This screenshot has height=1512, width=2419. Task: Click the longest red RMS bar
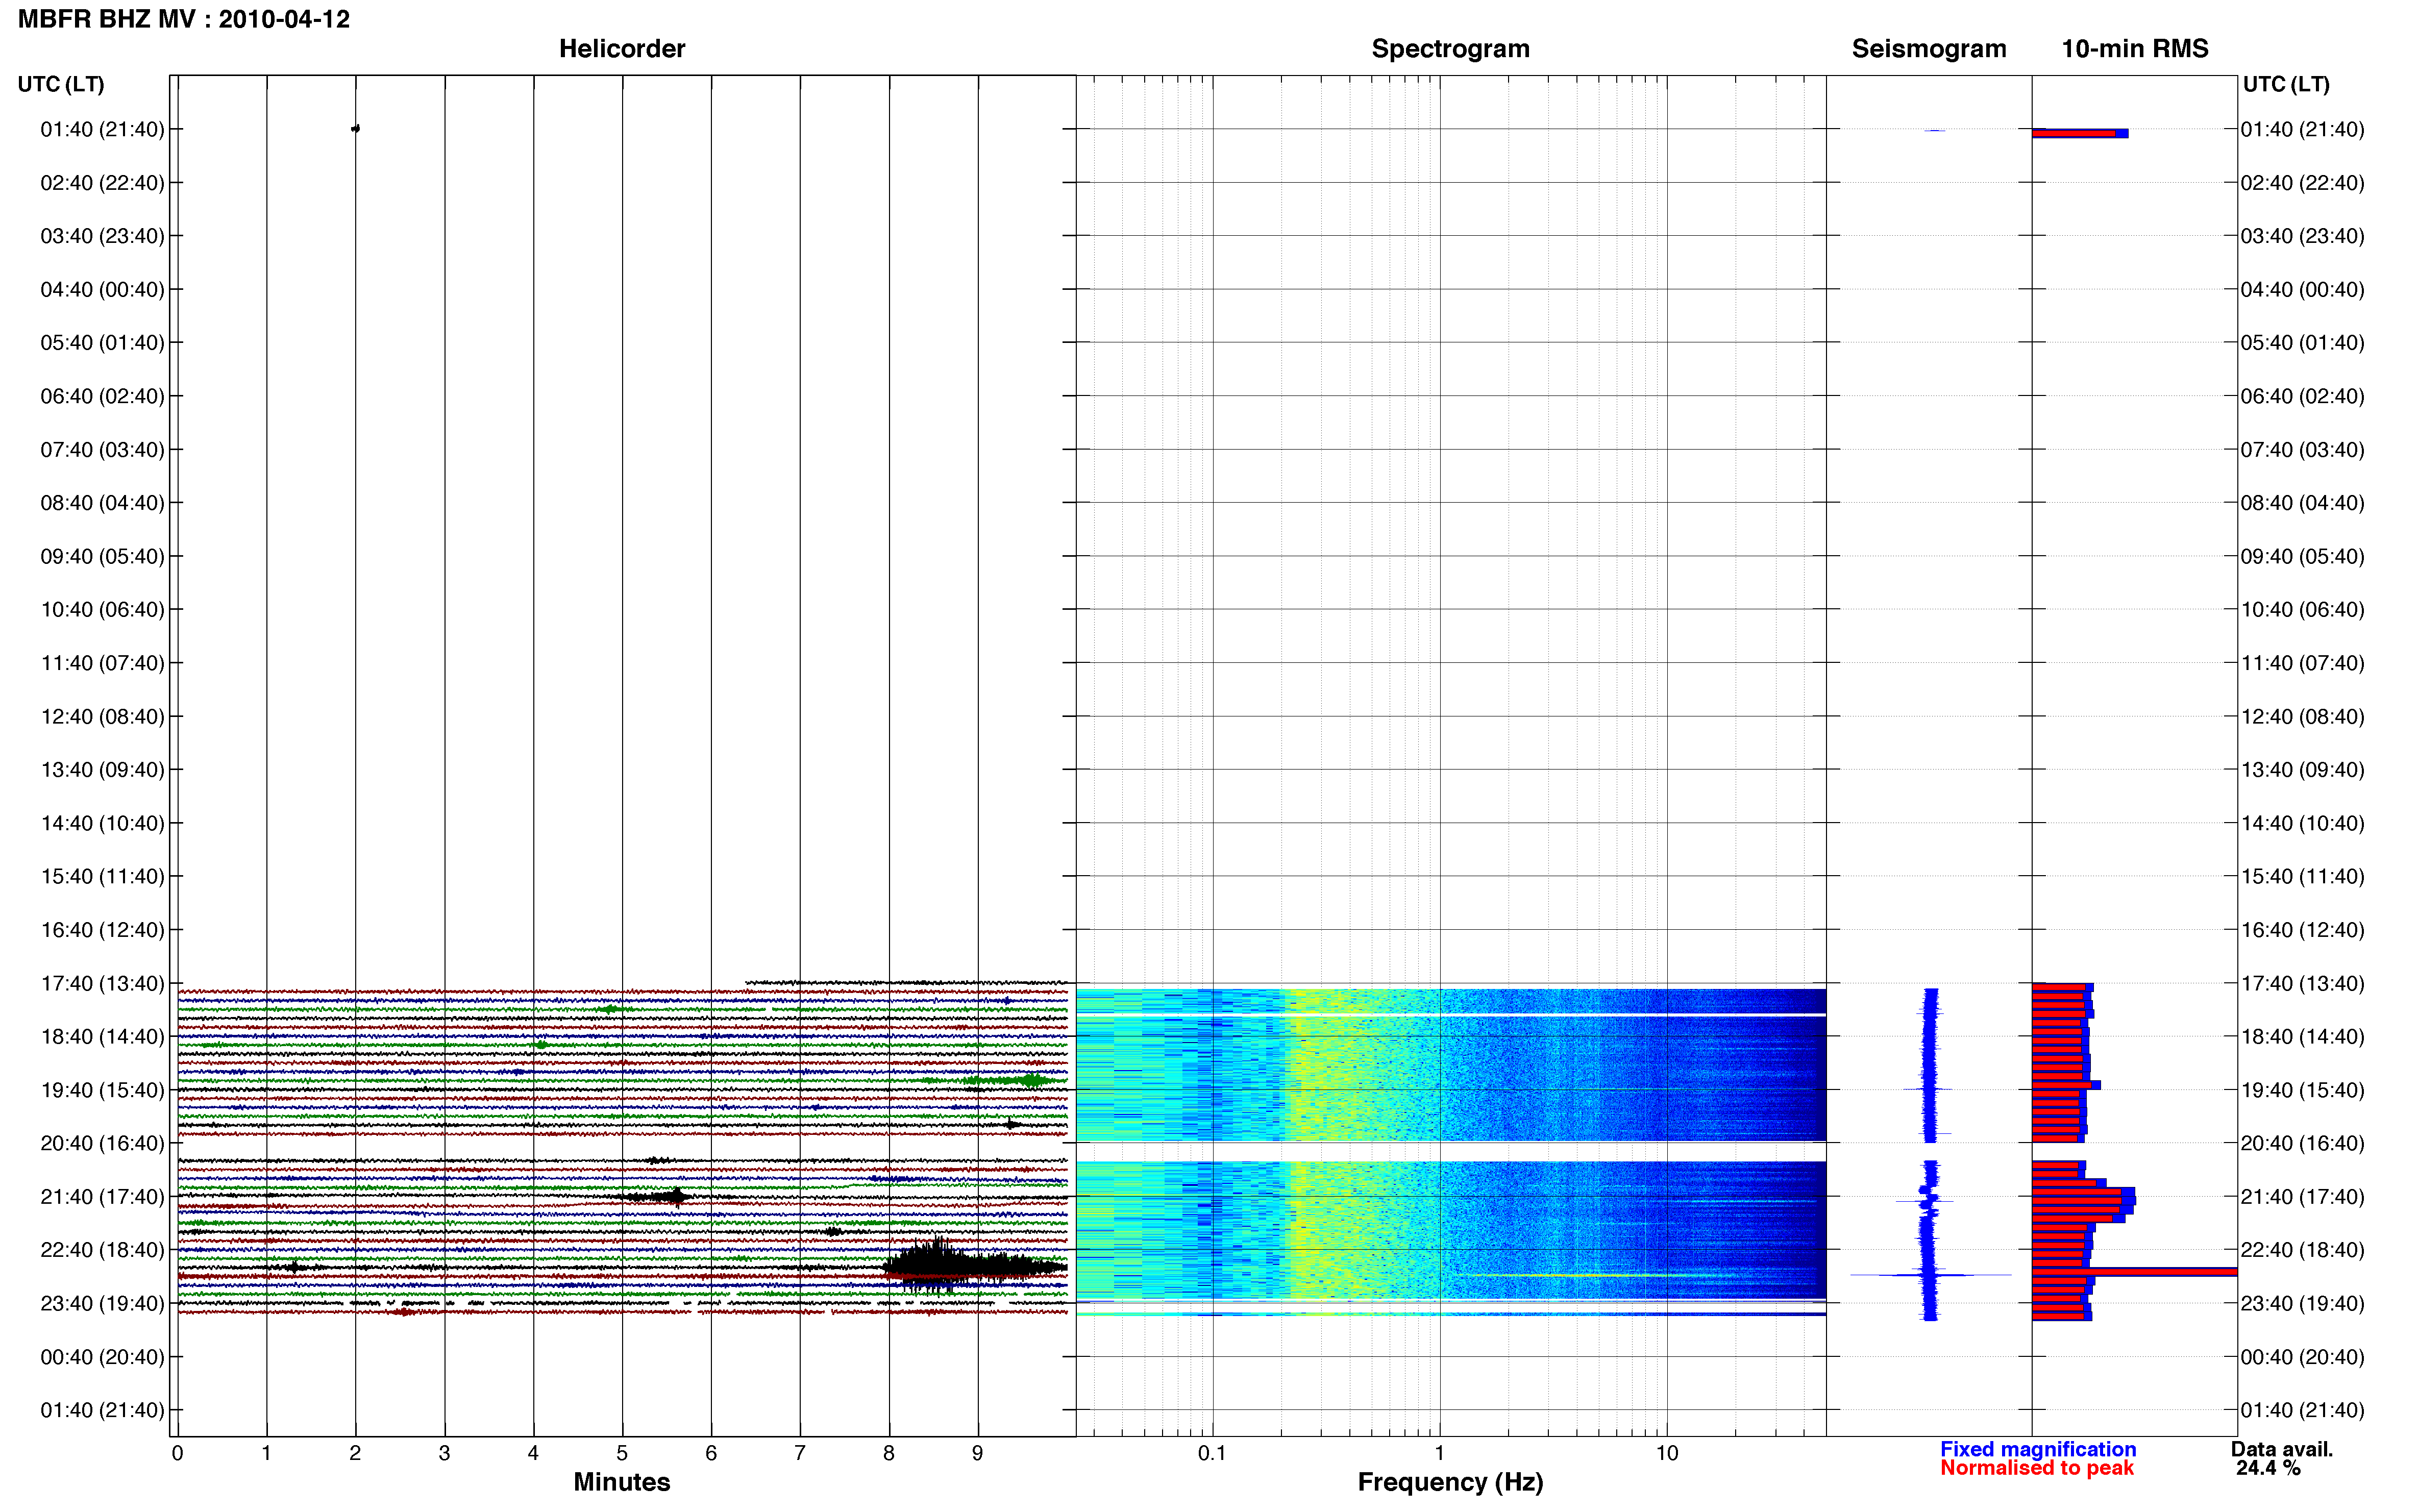click(2134, 1271)
